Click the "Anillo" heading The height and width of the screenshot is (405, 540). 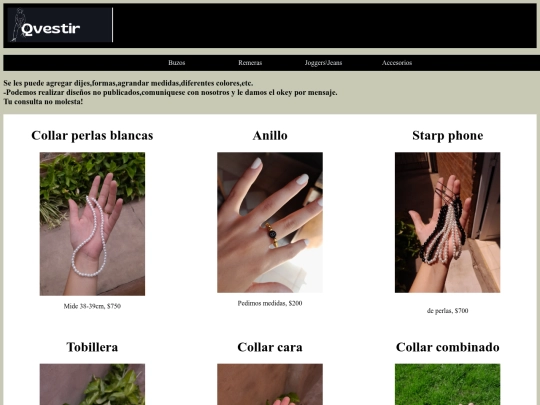point(270,135)
